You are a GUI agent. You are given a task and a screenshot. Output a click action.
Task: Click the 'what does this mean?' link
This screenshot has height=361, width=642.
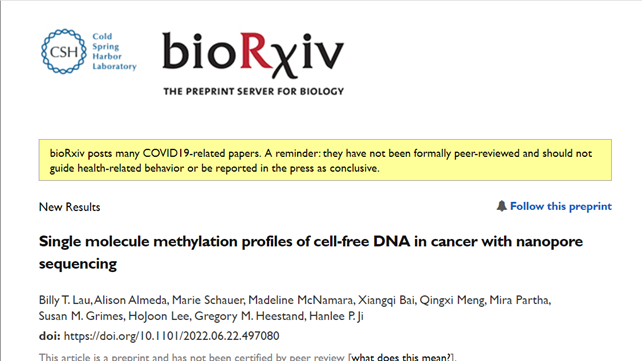pyautogui.click(x=401, y=357)
